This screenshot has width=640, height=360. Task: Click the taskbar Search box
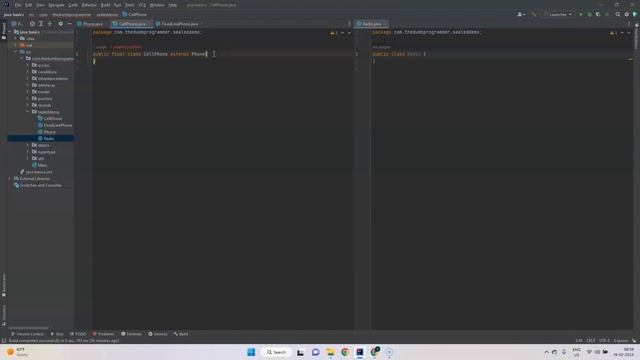pyautogui.click(x=276, y=352)
